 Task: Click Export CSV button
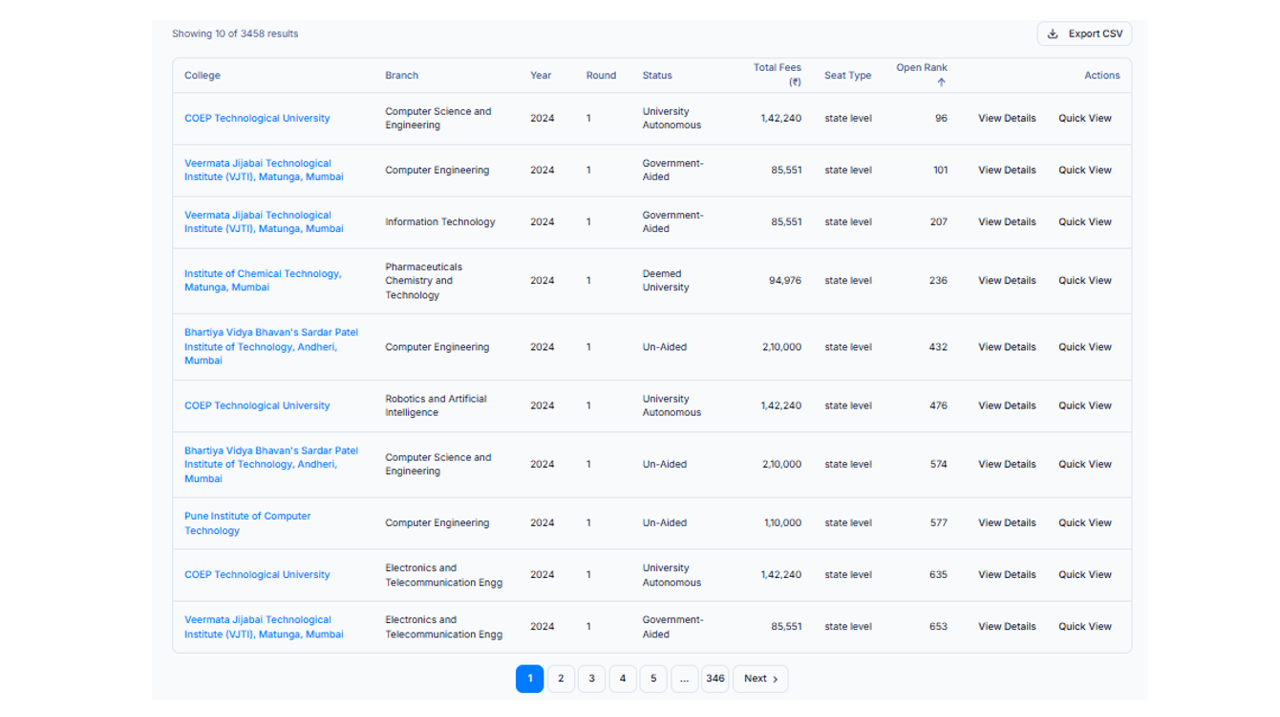(x=1084, y=33)
